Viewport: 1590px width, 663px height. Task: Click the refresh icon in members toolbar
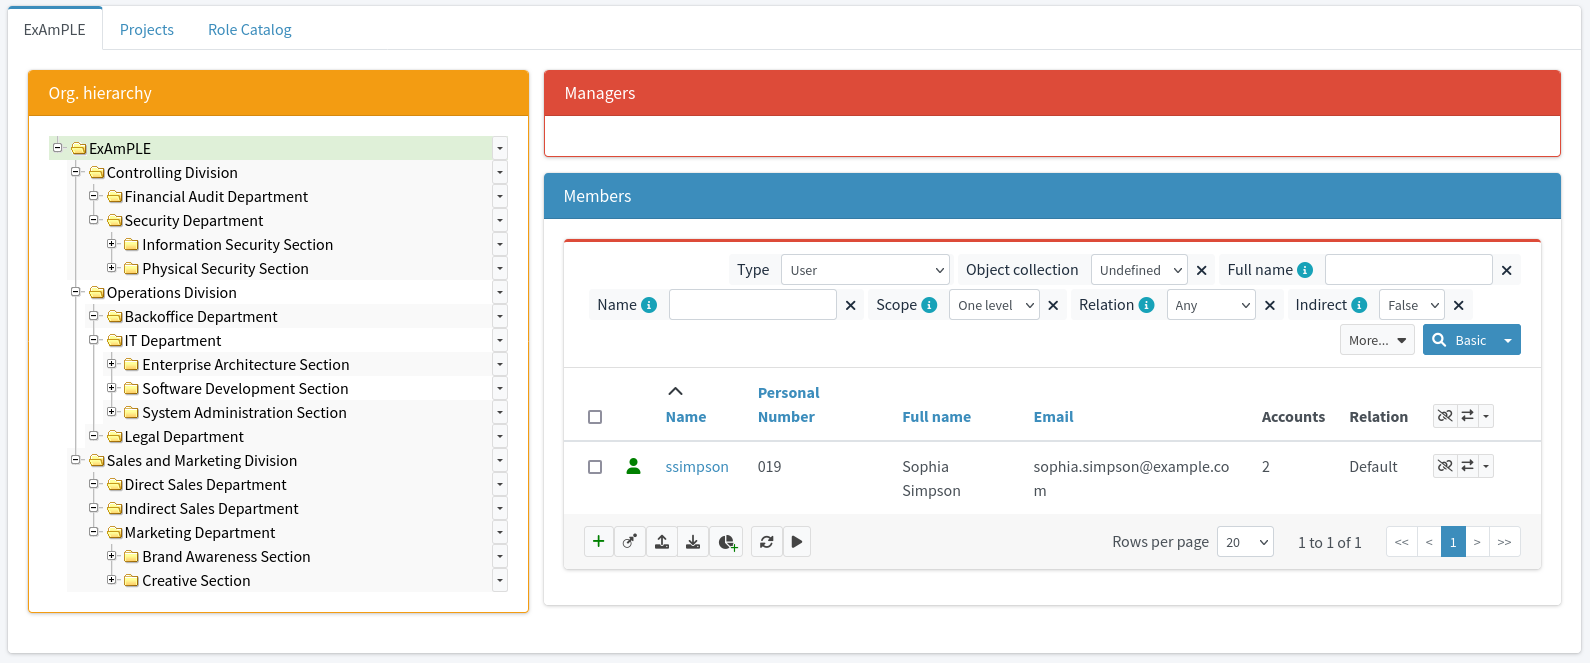pyautogui.click(x=766, y=541)
